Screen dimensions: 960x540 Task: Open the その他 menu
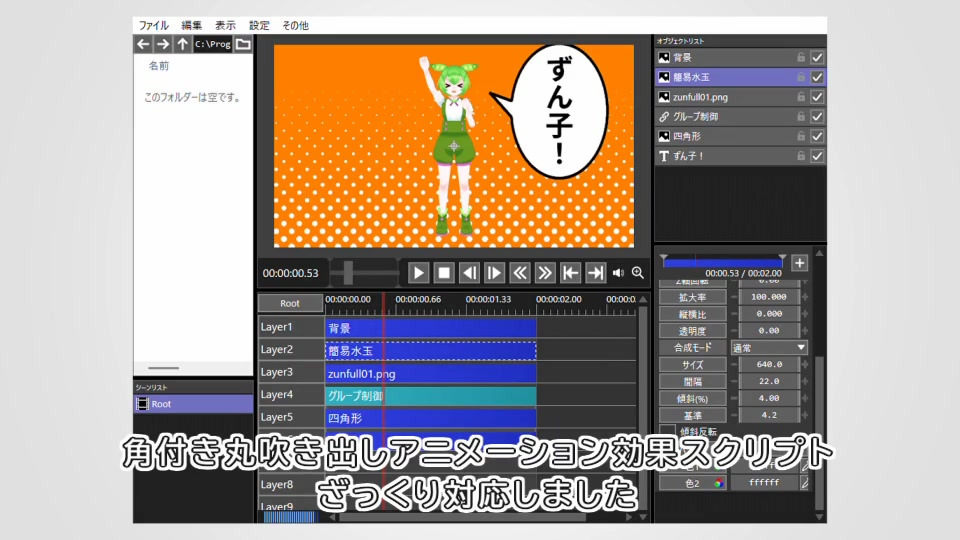tap(295, 26)
